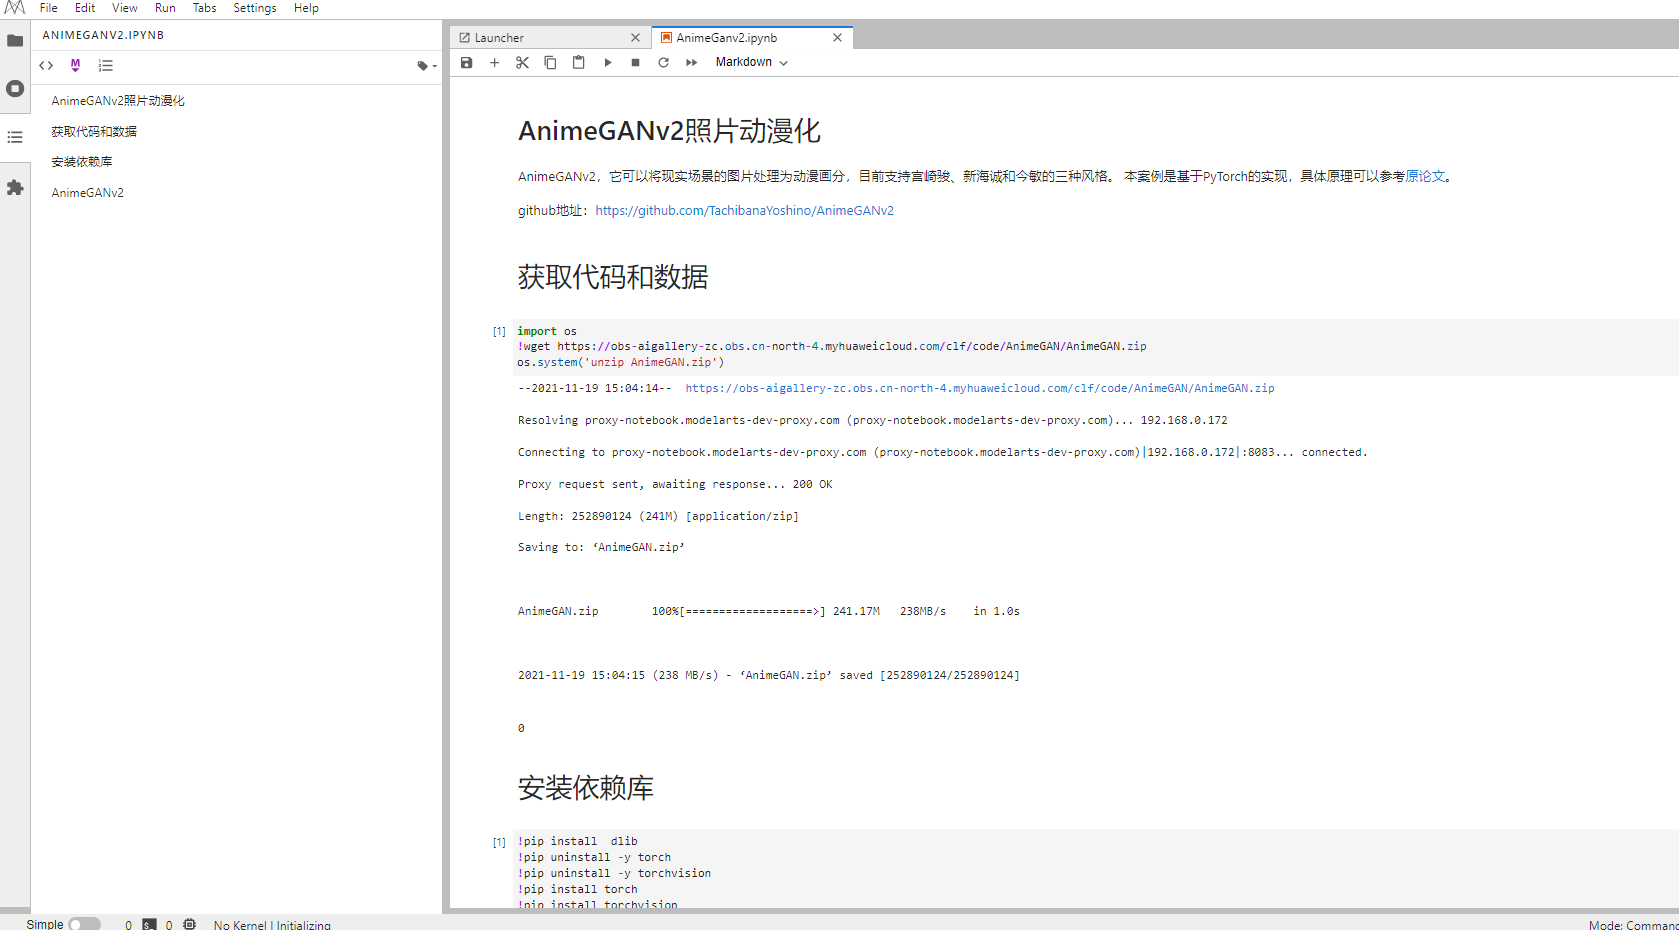
Task: Switch to the Launcher tab
Action: [x=550, y=38]
